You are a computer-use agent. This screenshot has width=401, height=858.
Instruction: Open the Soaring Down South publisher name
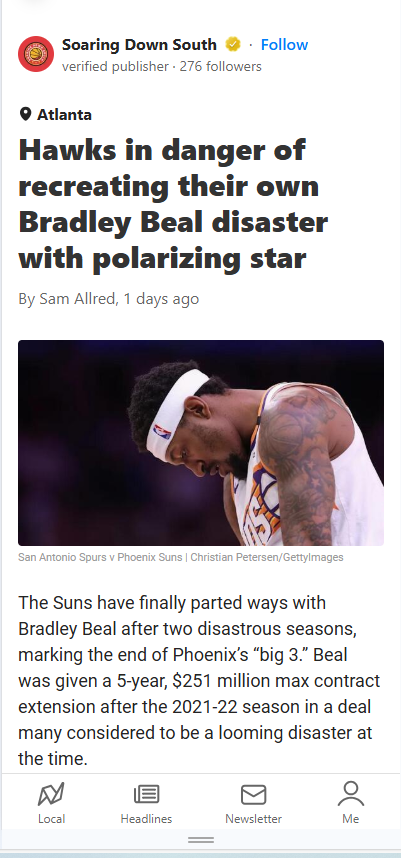[x=139, y=45]
